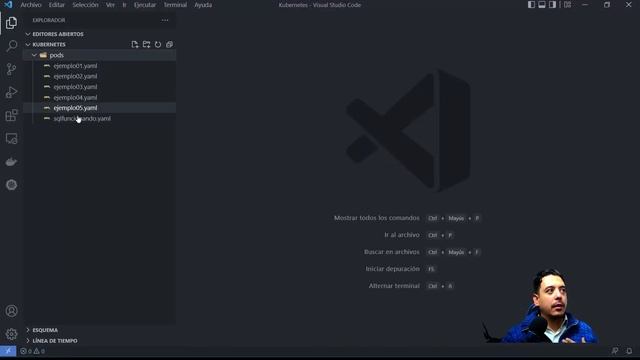Expand the Línea de Tiempo section
The height and width of the screenshot is (360, 640).
[x=100, y=340]
